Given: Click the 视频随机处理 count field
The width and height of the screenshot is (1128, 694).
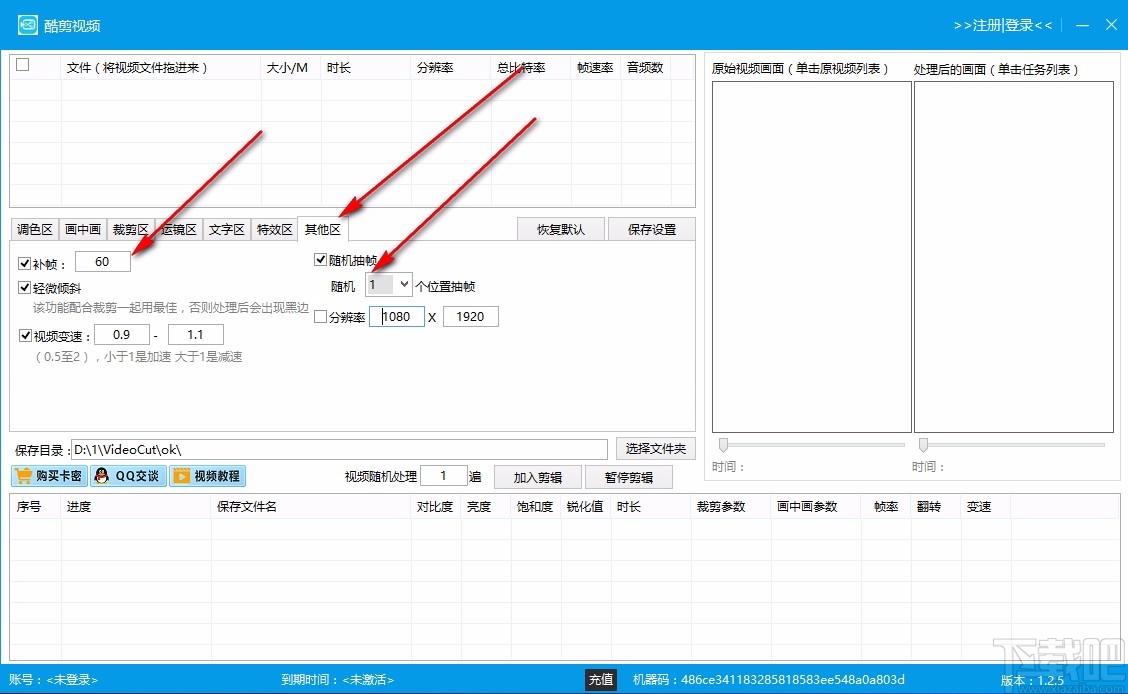Looking at the screenshot, I should [444, 475].
